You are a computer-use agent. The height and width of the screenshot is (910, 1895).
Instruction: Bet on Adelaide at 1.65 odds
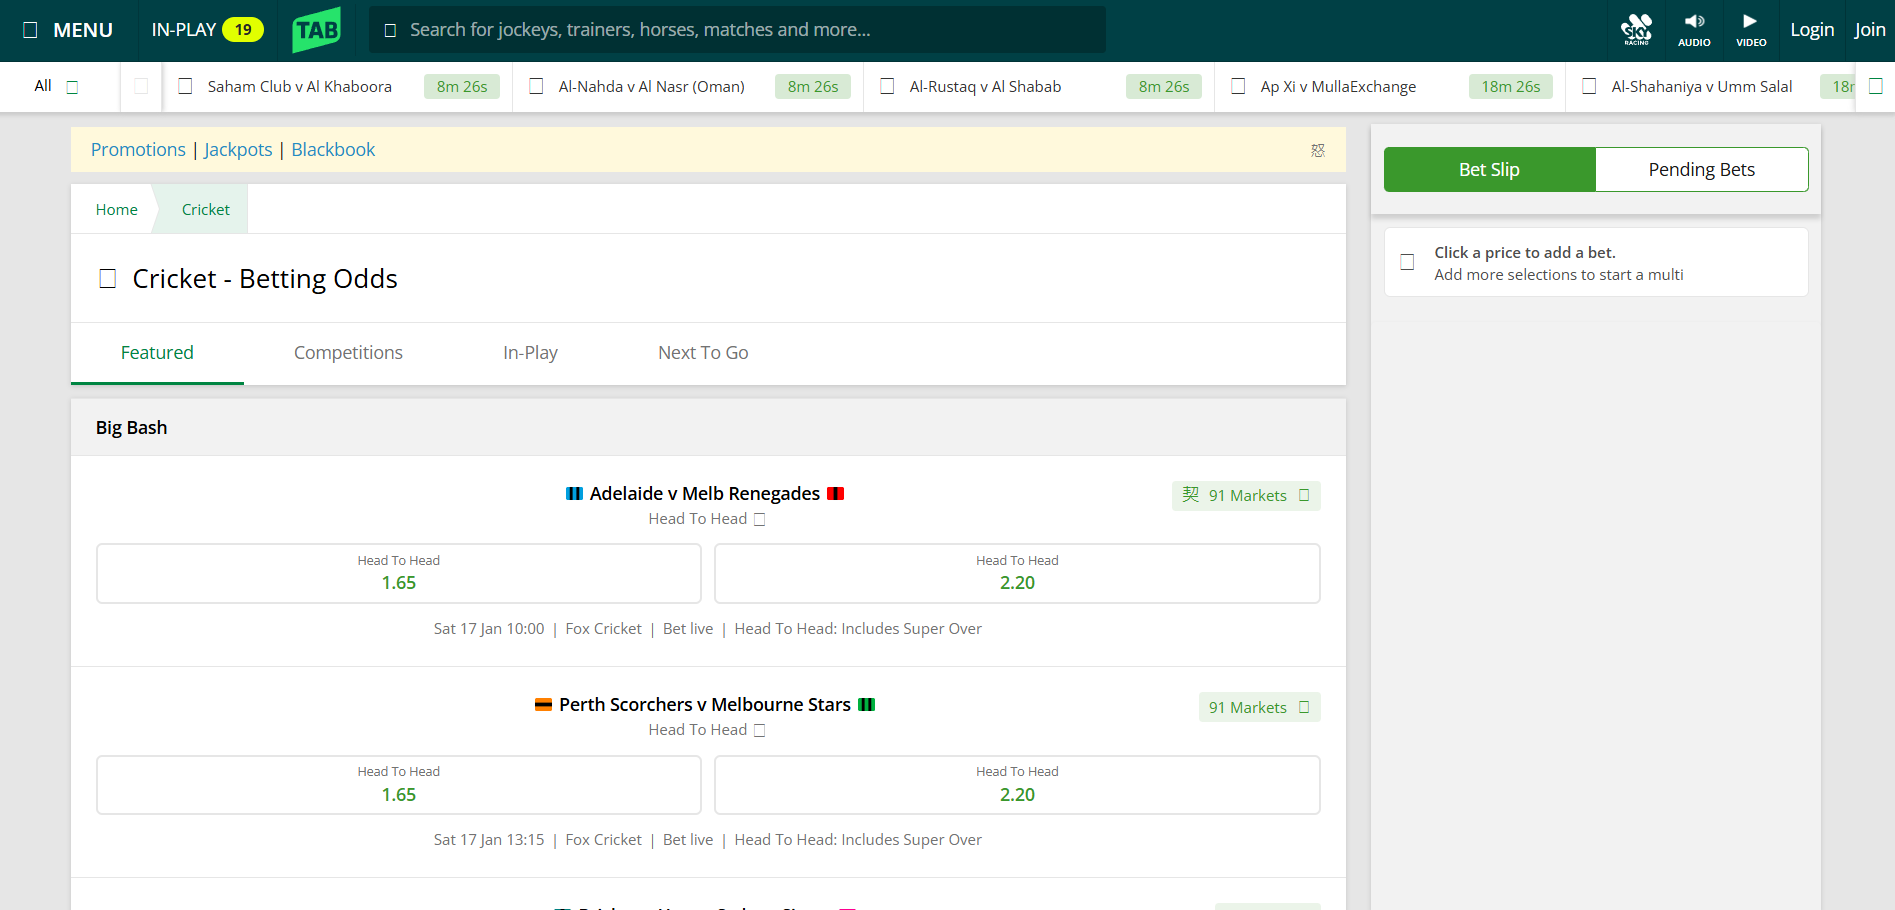(x=399, y=574)
